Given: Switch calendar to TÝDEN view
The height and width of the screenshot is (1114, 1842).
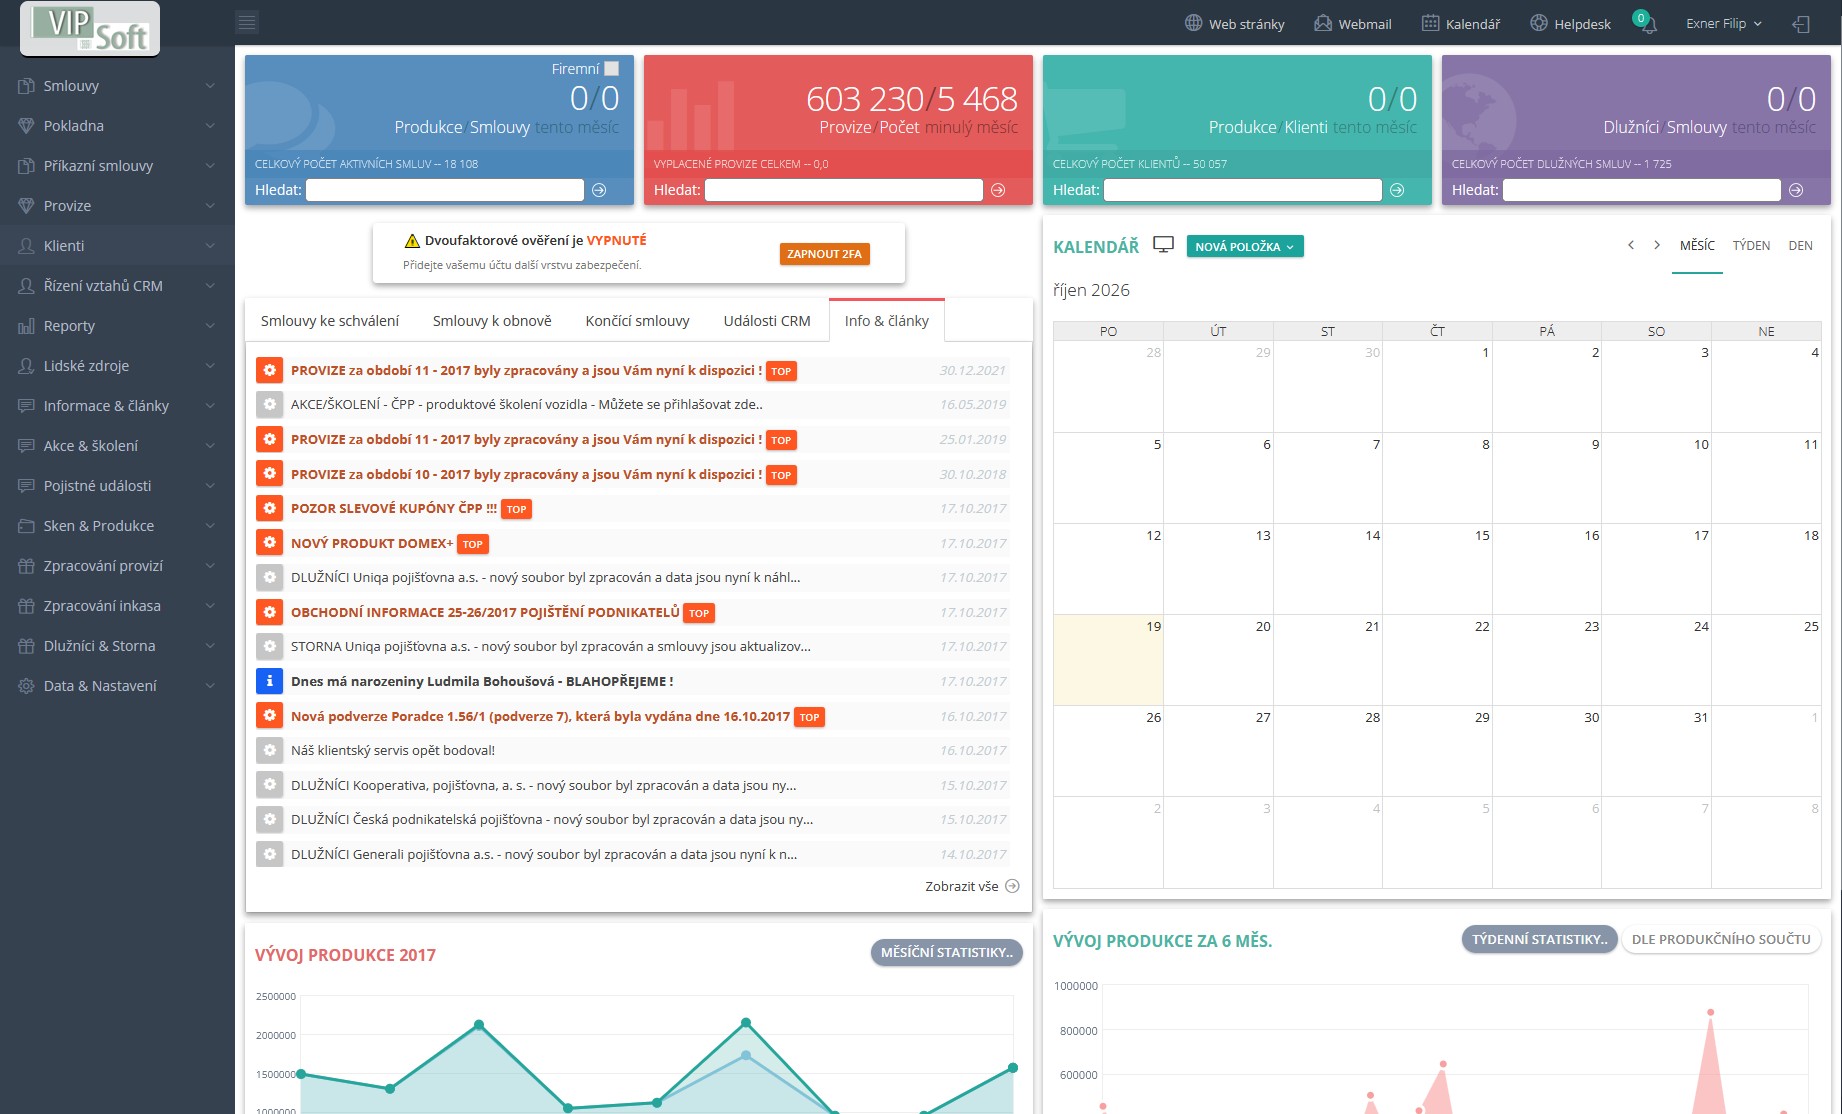Looking at the screenshot, I should point(1751,246).
